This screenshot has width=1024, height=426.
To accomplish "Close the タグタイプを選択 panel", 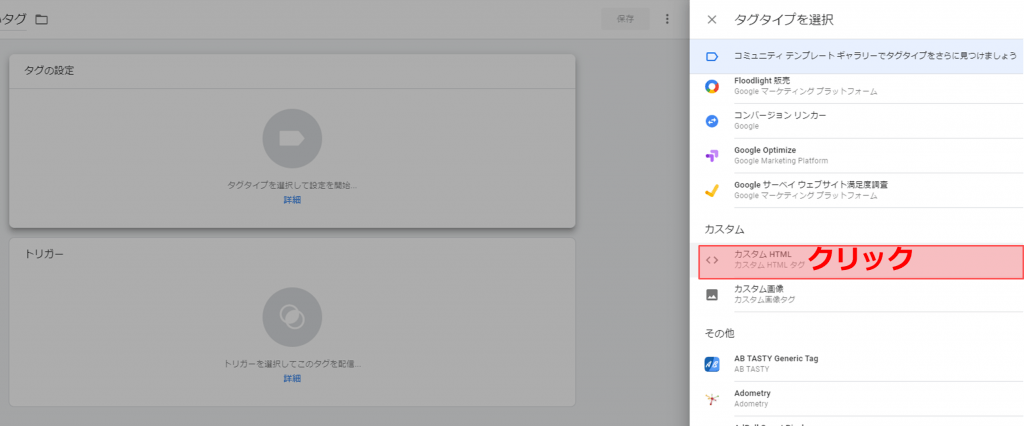I will [712, 20].
